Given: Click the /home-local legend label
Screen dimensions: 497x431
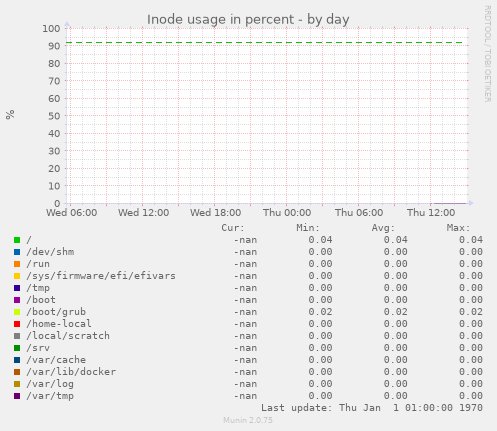Looking at the screenshot, I should 59,324.
